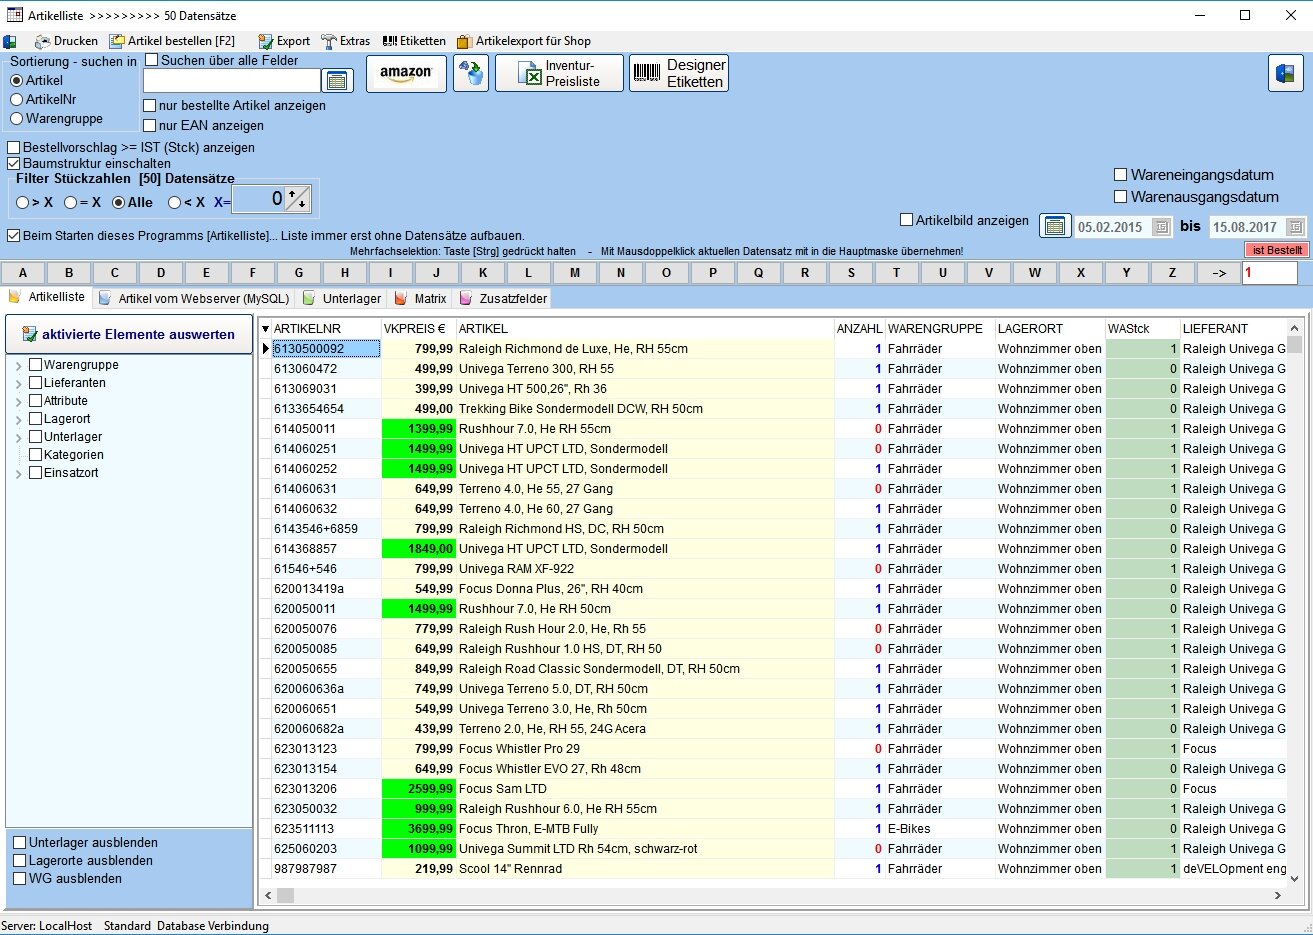Expand the Warengruppe tree node
The width and height of the screenshot is (1313, 935).
(x=18, y=366)
